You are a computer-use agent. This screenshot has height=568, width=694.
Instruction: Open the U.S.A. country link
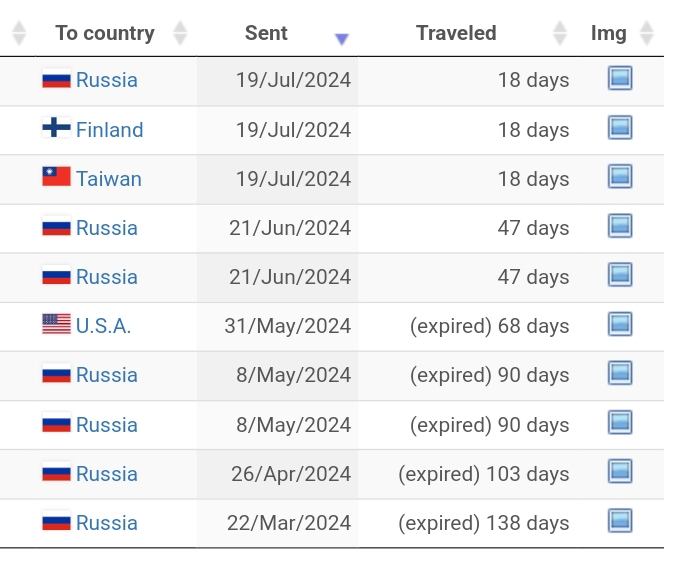point(103,326)
